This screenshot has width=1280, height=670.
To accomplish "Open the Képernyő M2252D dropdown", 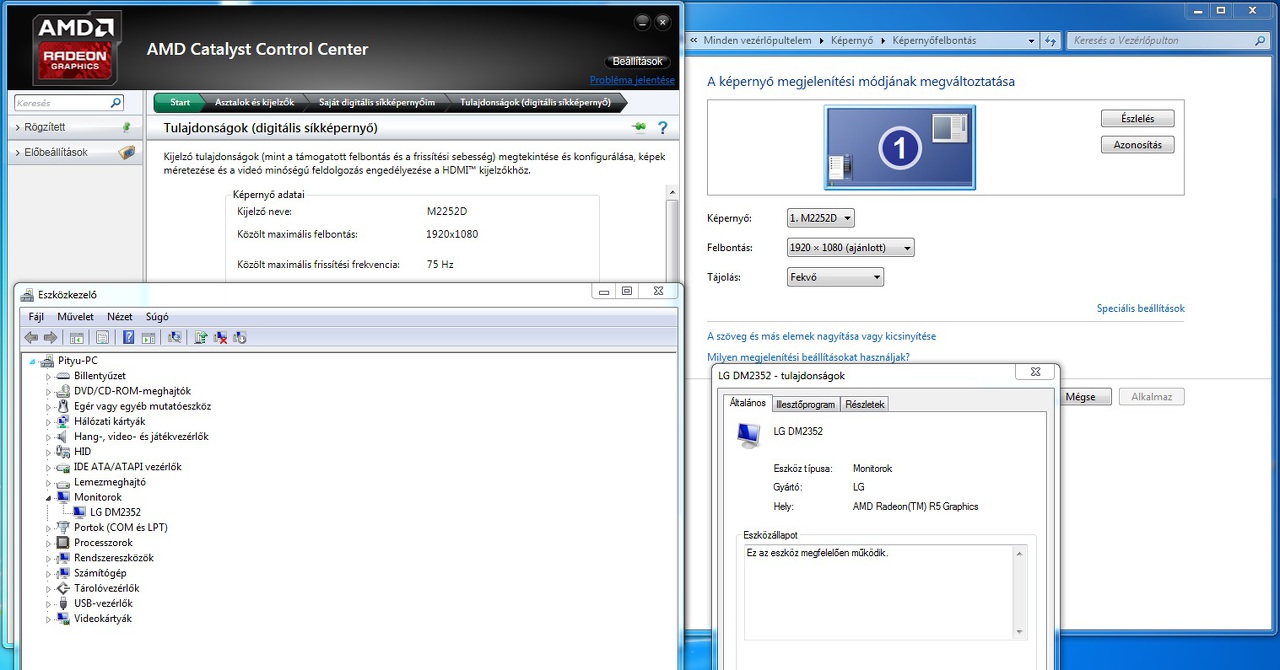I will click(x=821, y=218).
